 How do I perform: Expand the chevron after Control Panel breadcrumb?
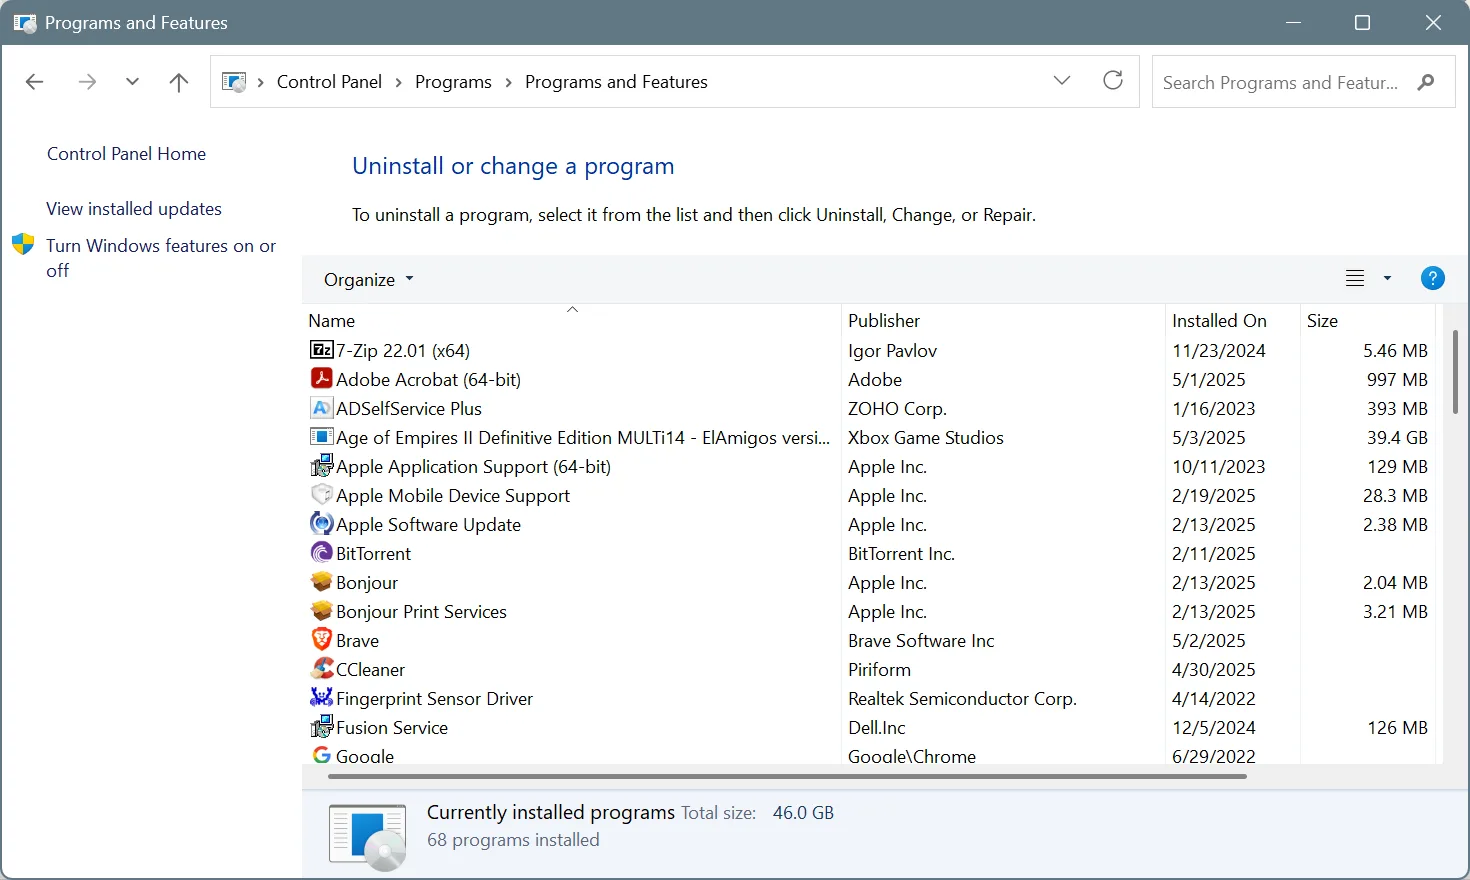click(399, 82)
